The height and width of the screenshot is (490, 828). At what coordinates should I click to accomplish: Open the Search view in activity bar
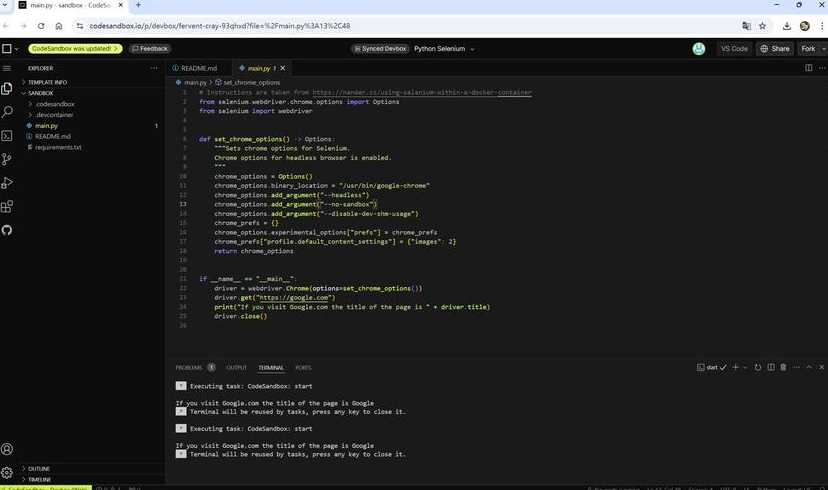[x=7, y=112]
